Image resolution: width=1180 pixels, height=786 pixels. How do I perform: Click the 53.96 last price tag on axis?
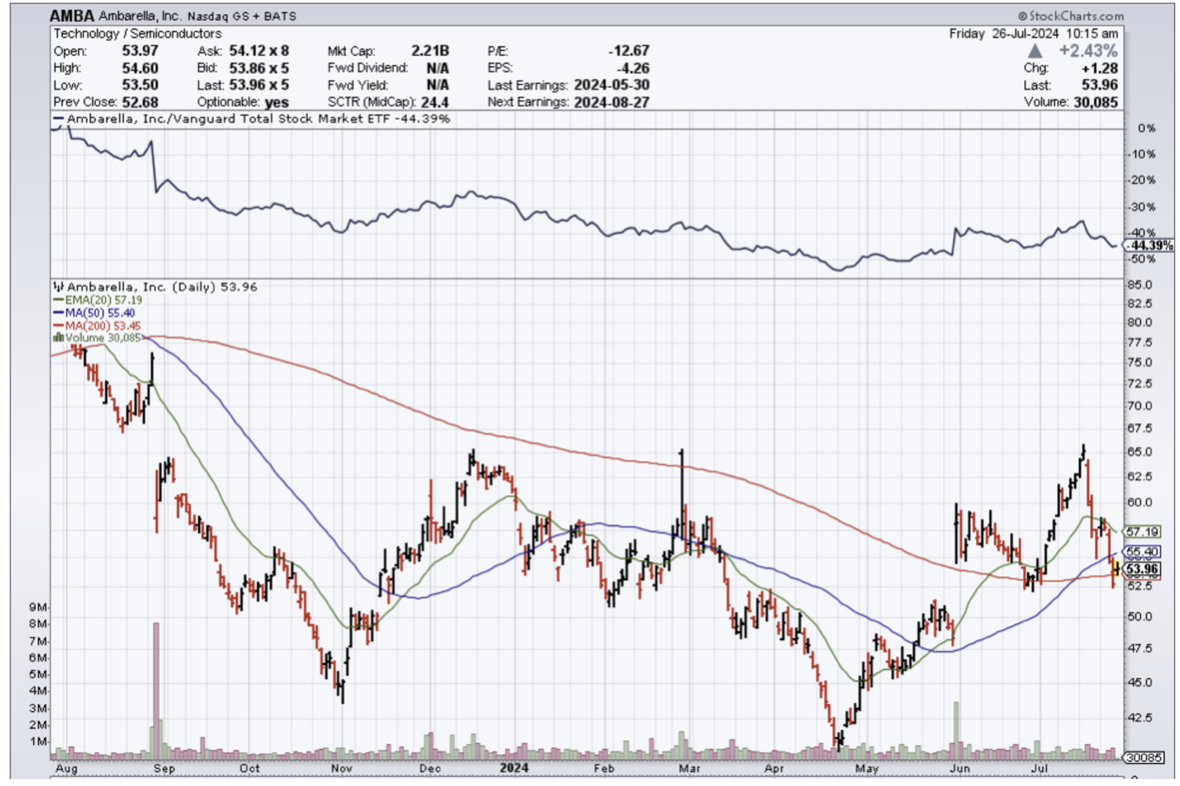(x=1142, y=570)
